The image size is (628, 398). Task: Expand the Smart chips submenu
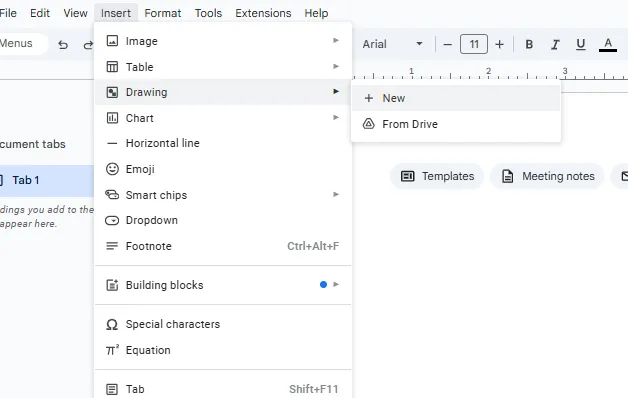click(x=223, y=195)
